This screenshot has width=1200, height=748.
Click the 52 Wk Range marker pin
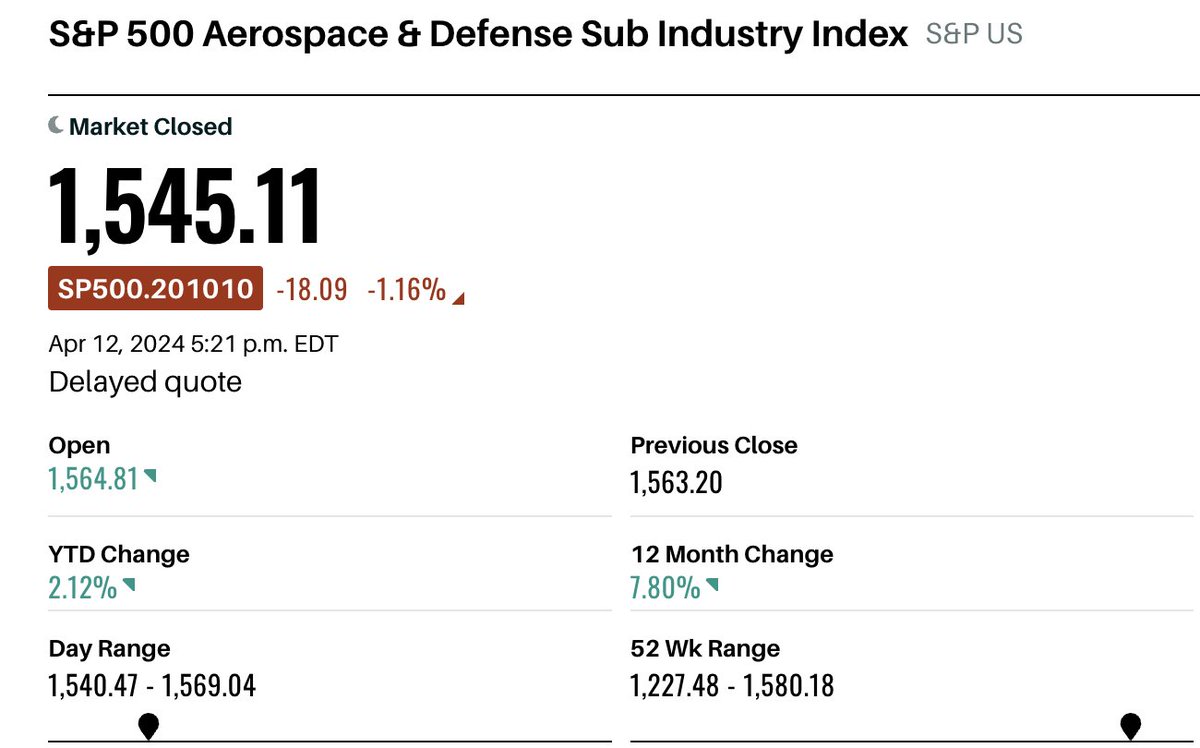pyautogui.click(x=1131, y=726)
